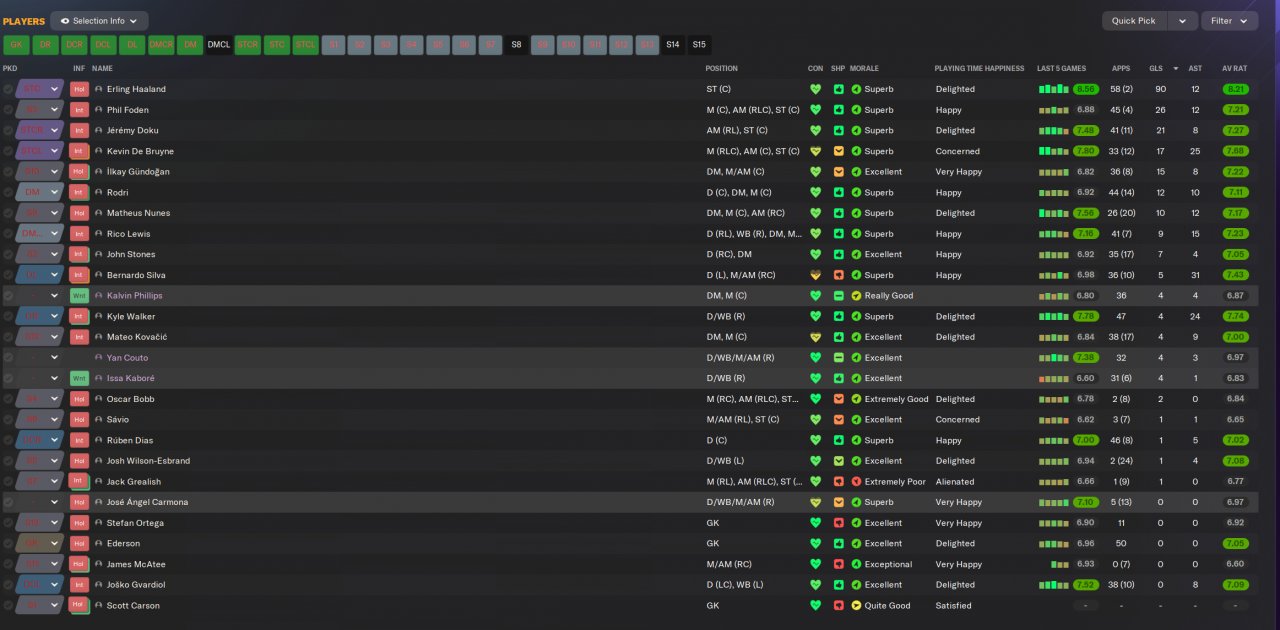Click the player icon beside Jérémy Doku
The width and height of the screenshot is (1280, 630).
point(99,130)
